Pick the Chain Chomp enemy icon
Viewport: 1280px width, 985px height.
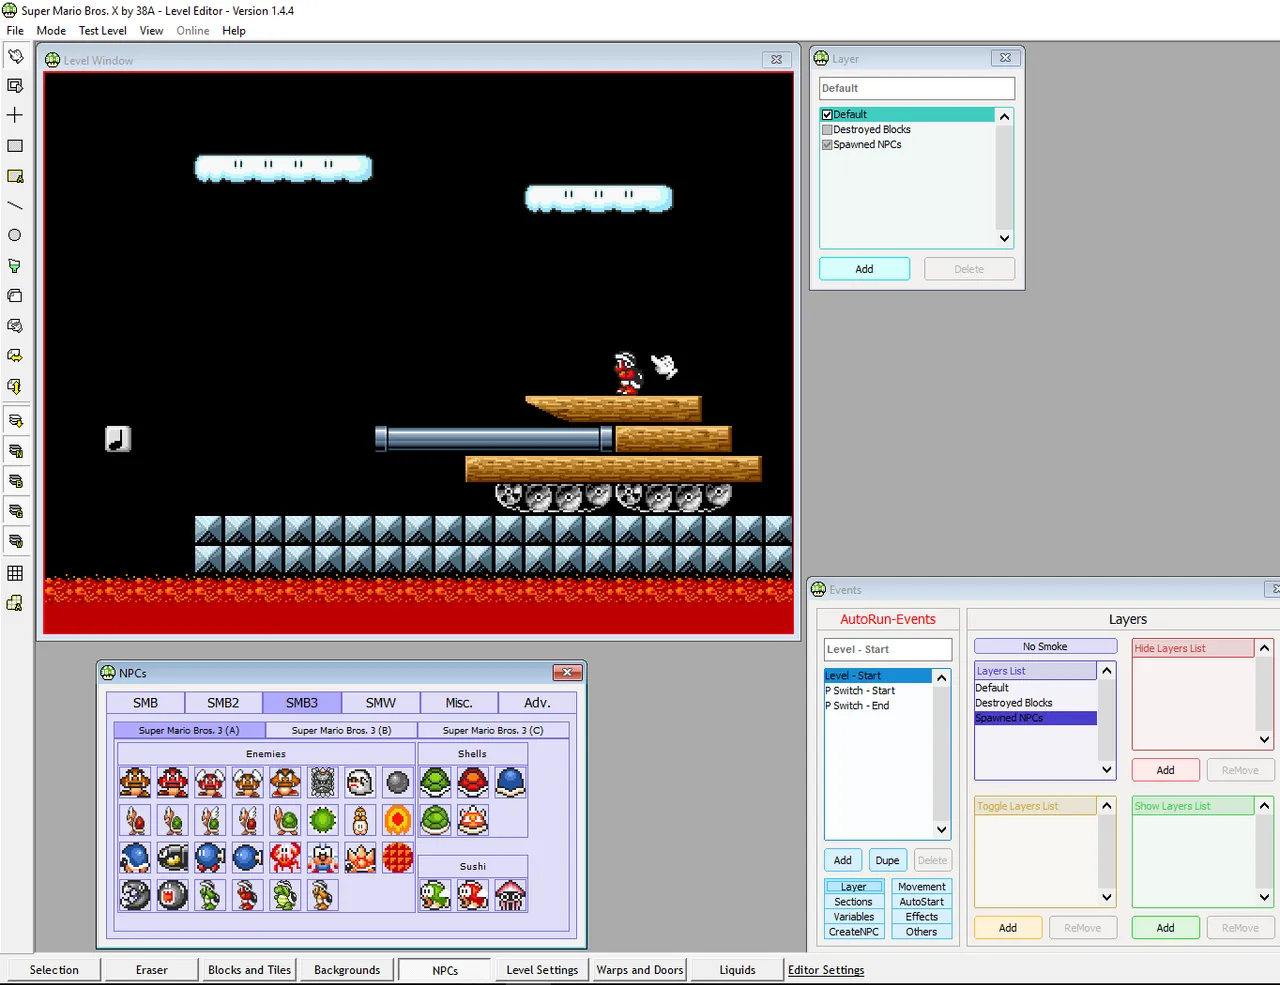point(135,894)
